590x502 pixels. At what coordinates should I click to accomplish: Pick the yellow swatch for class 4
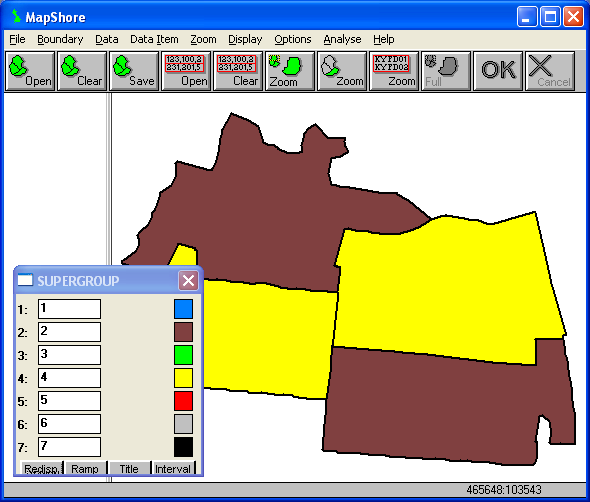(183, 378)
